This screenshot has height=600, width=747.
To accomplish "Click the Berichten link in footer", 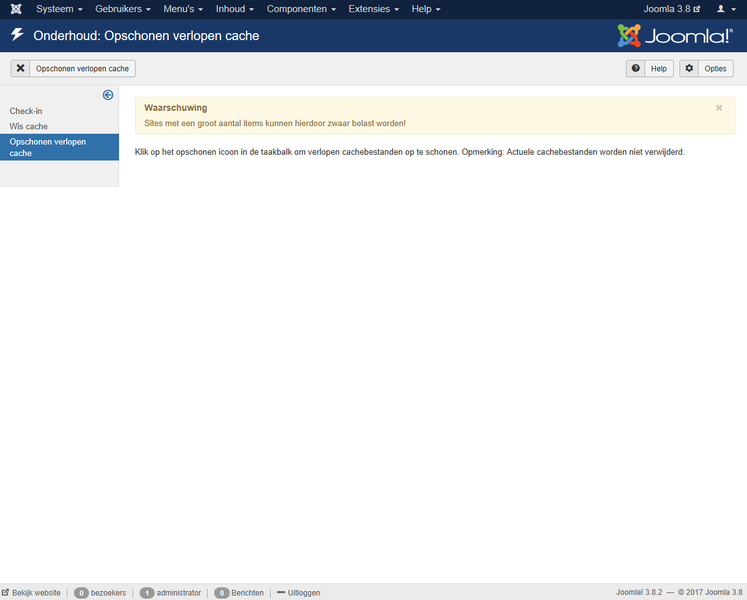I will (x=247, y=593).
